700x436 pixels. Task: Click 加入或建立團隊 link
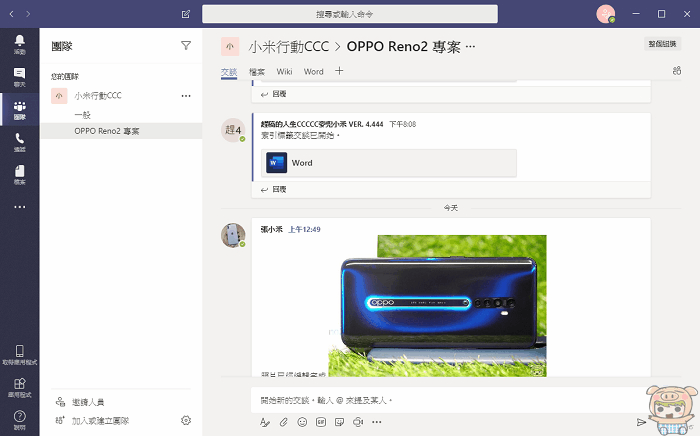click(92, 420)
